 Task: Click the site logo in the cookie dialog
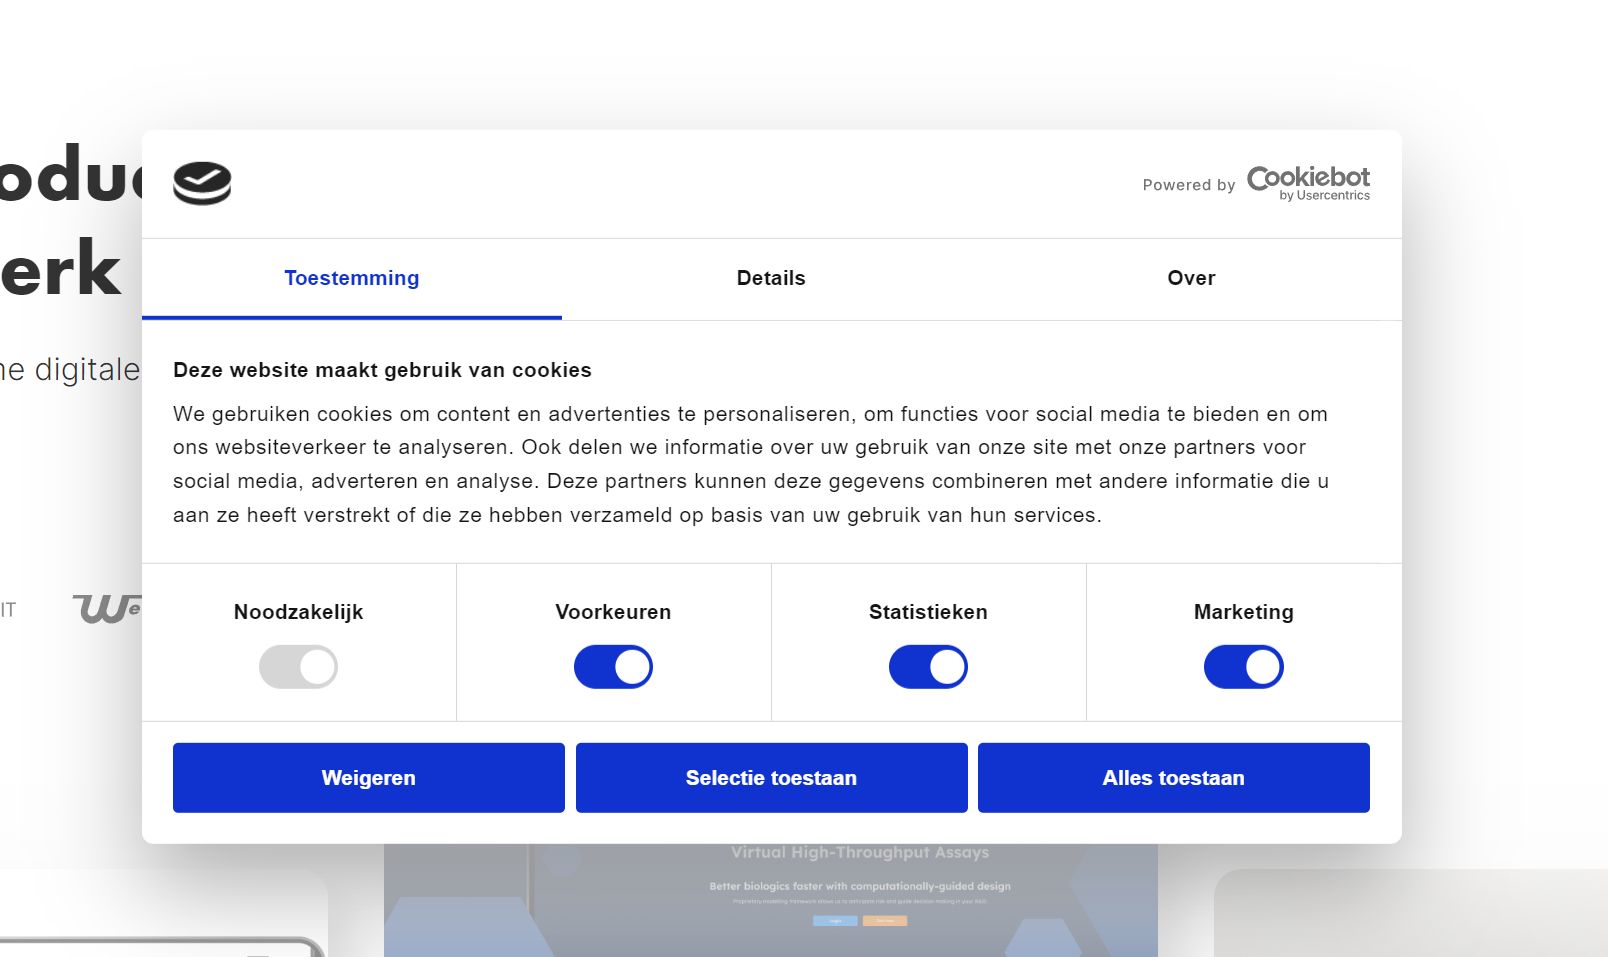click(x=202, y=183)
